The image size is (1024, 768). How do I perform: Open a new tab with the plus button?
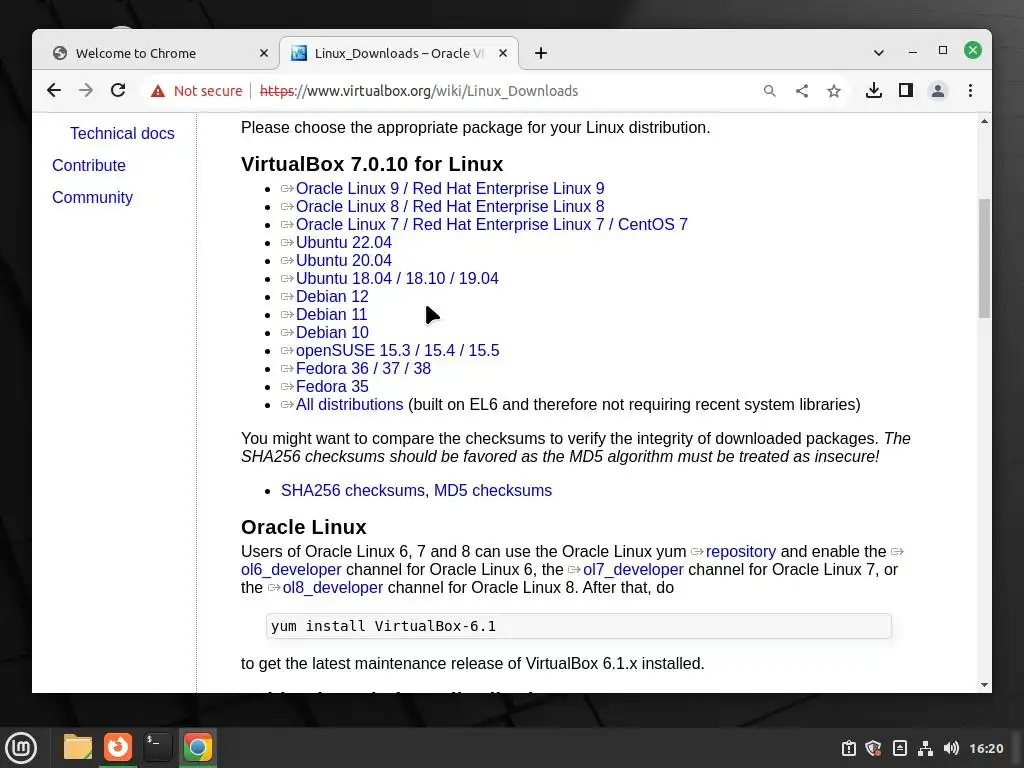[541, 53]
